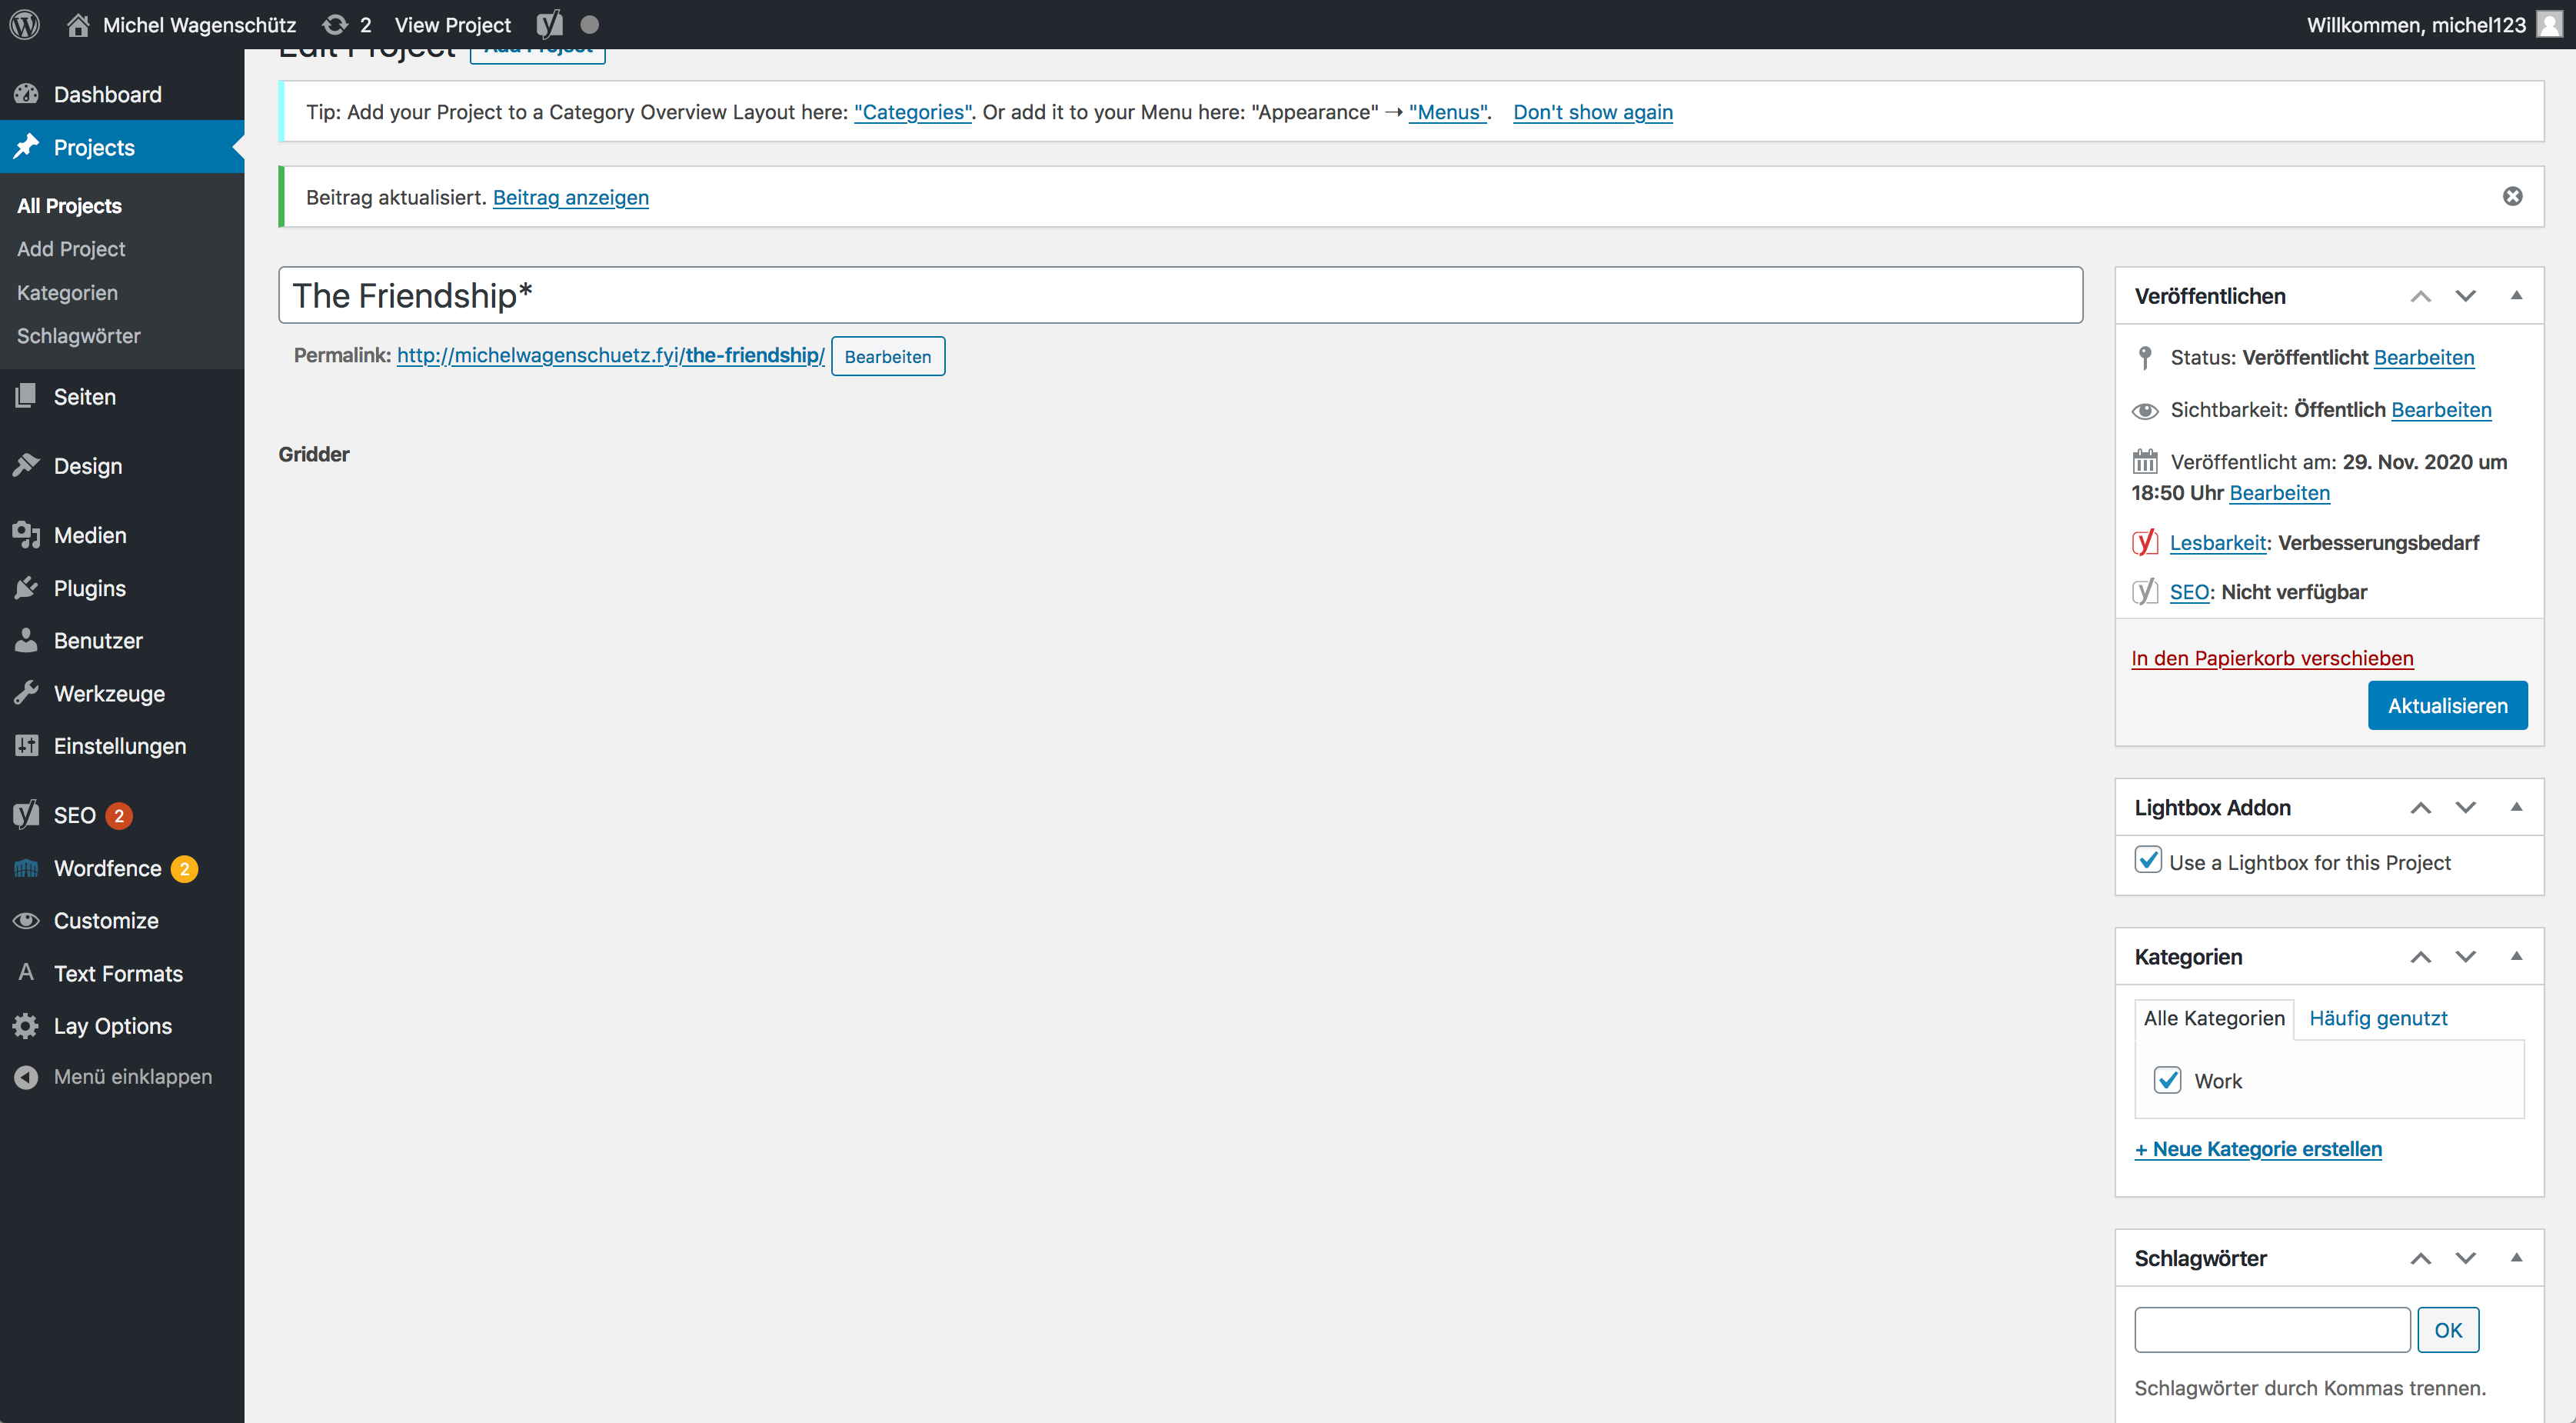Click 'In den Papierkorb verschieben' link
This screenshot has height=1423, width=2576.
(2271, 658)
